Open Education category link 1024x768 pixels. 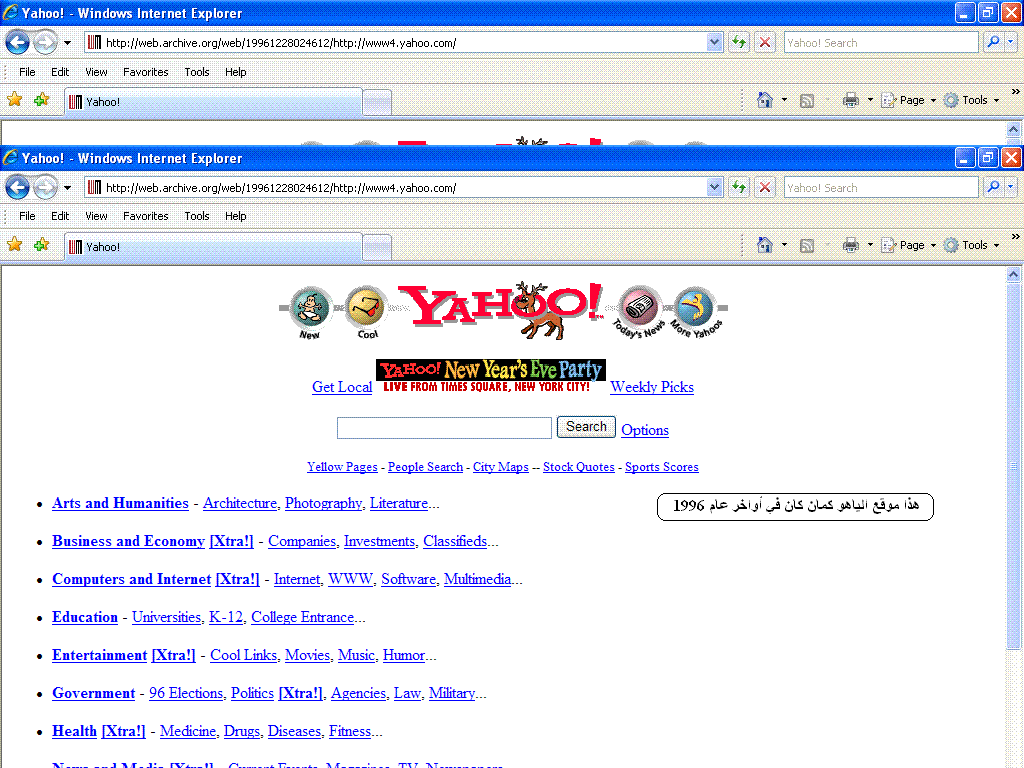click(85, 617)
